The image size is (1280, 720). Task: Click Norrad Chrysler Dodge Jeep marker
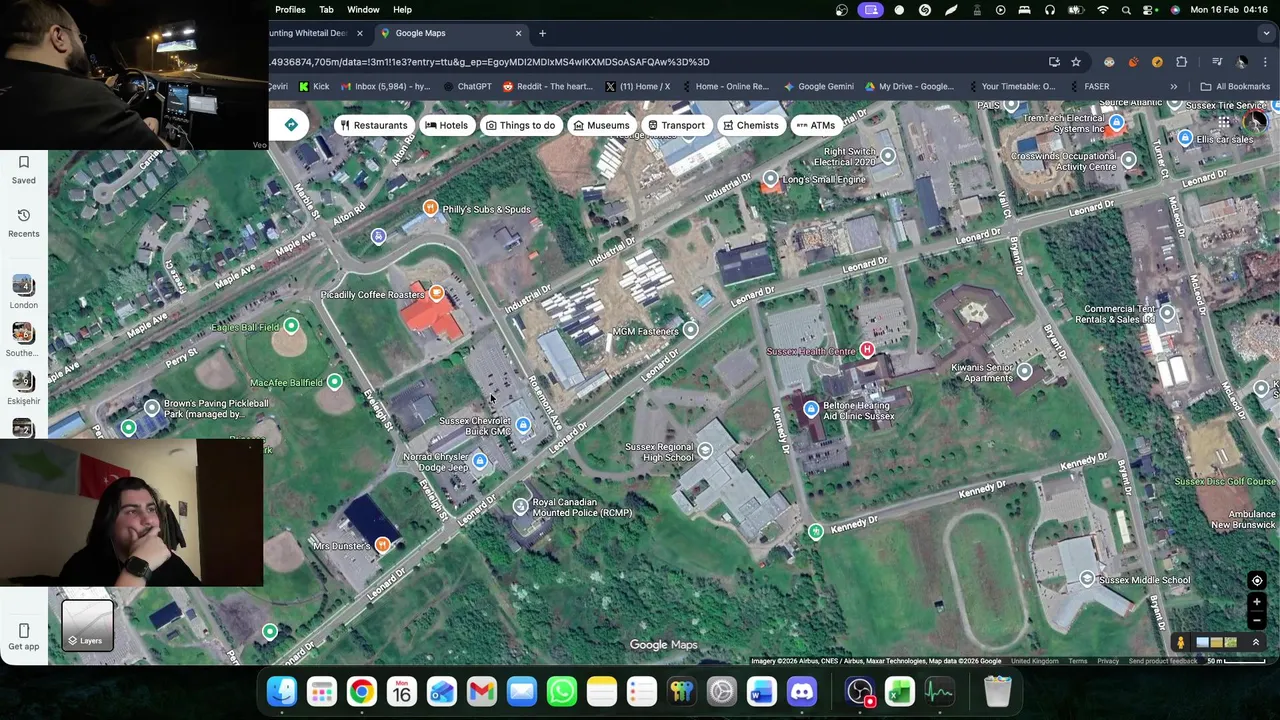(x=480, y=461)
